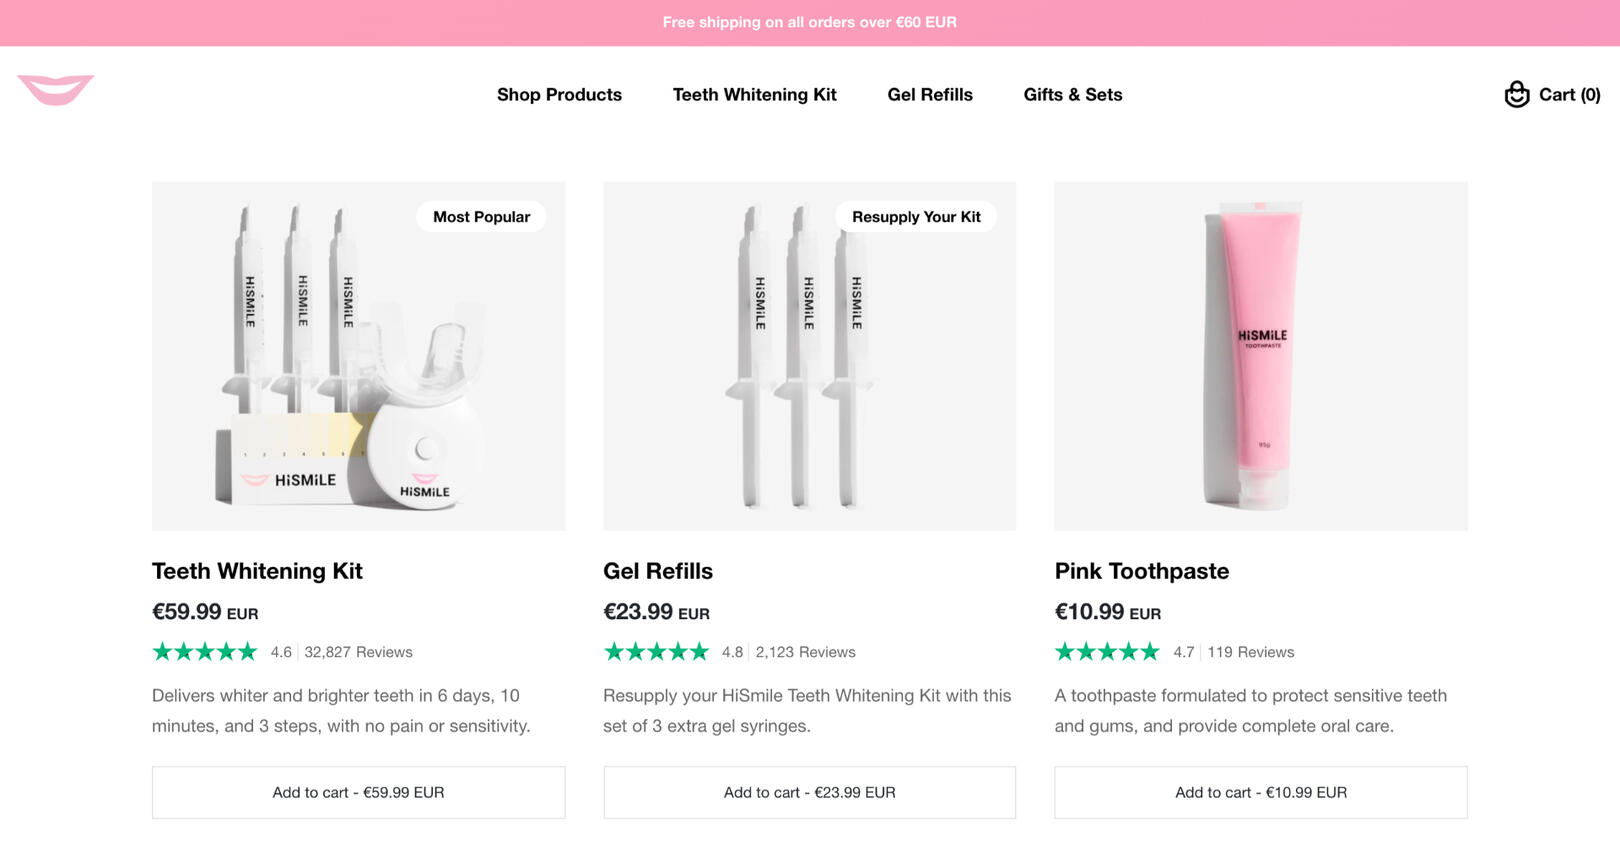Image resolution: width=1620 pixels, height=857 pixels.
Task: Open Gel Refills navigation link
Action: pos(930,95)
